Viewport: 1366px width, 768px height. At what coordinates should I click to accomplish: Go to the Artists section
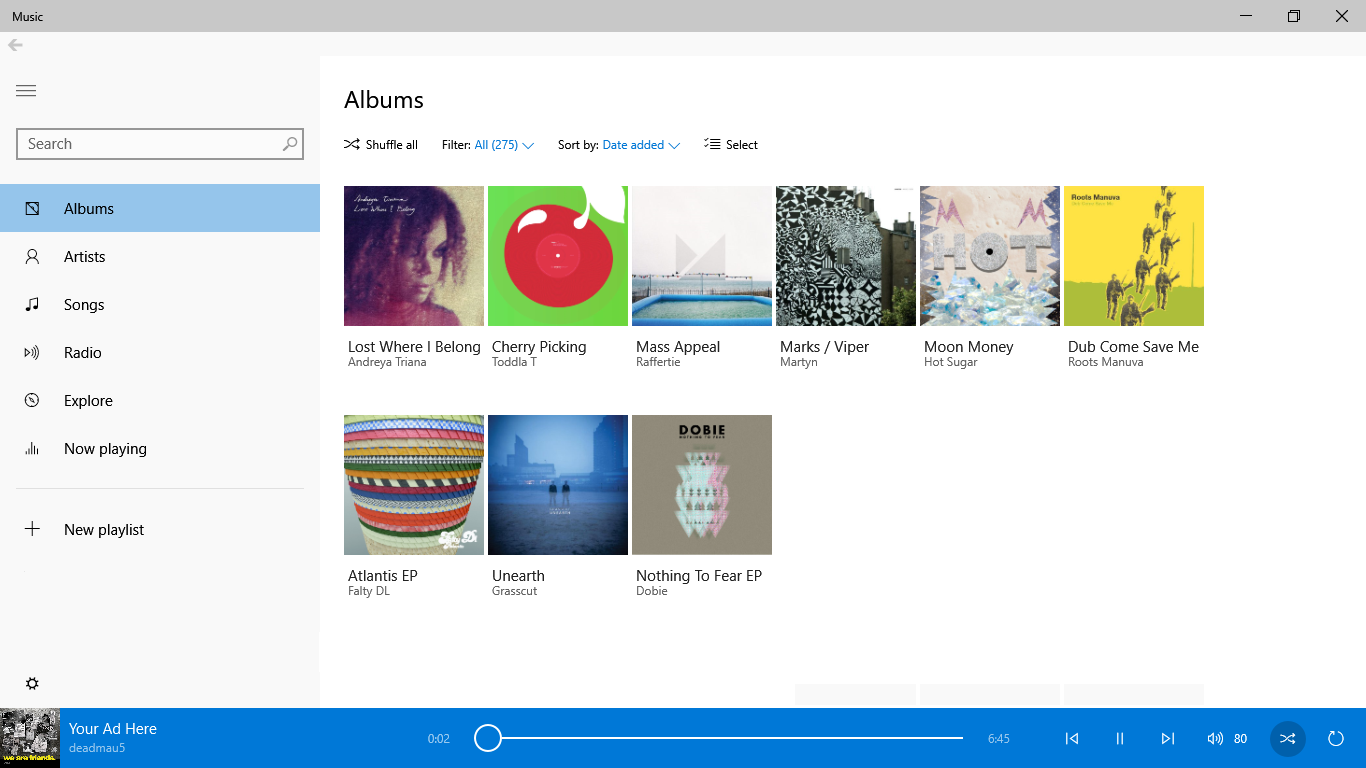pos(84,257)
